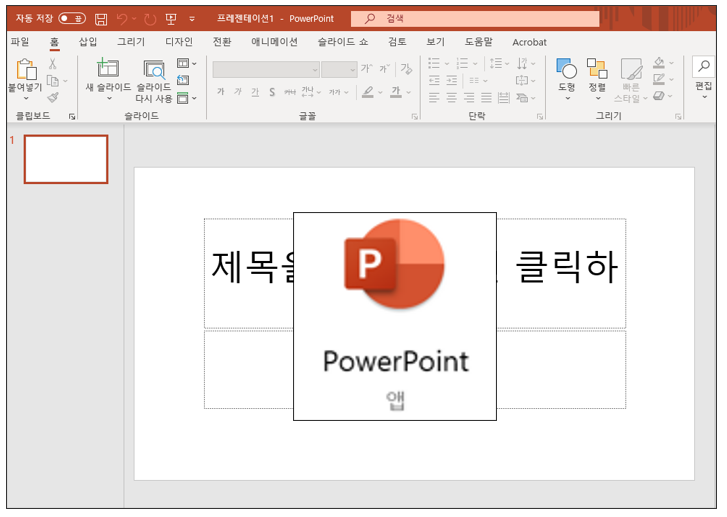Switch to the 전환 (Transitions) tab
The image size is (727, 517).
click(222, 42)
